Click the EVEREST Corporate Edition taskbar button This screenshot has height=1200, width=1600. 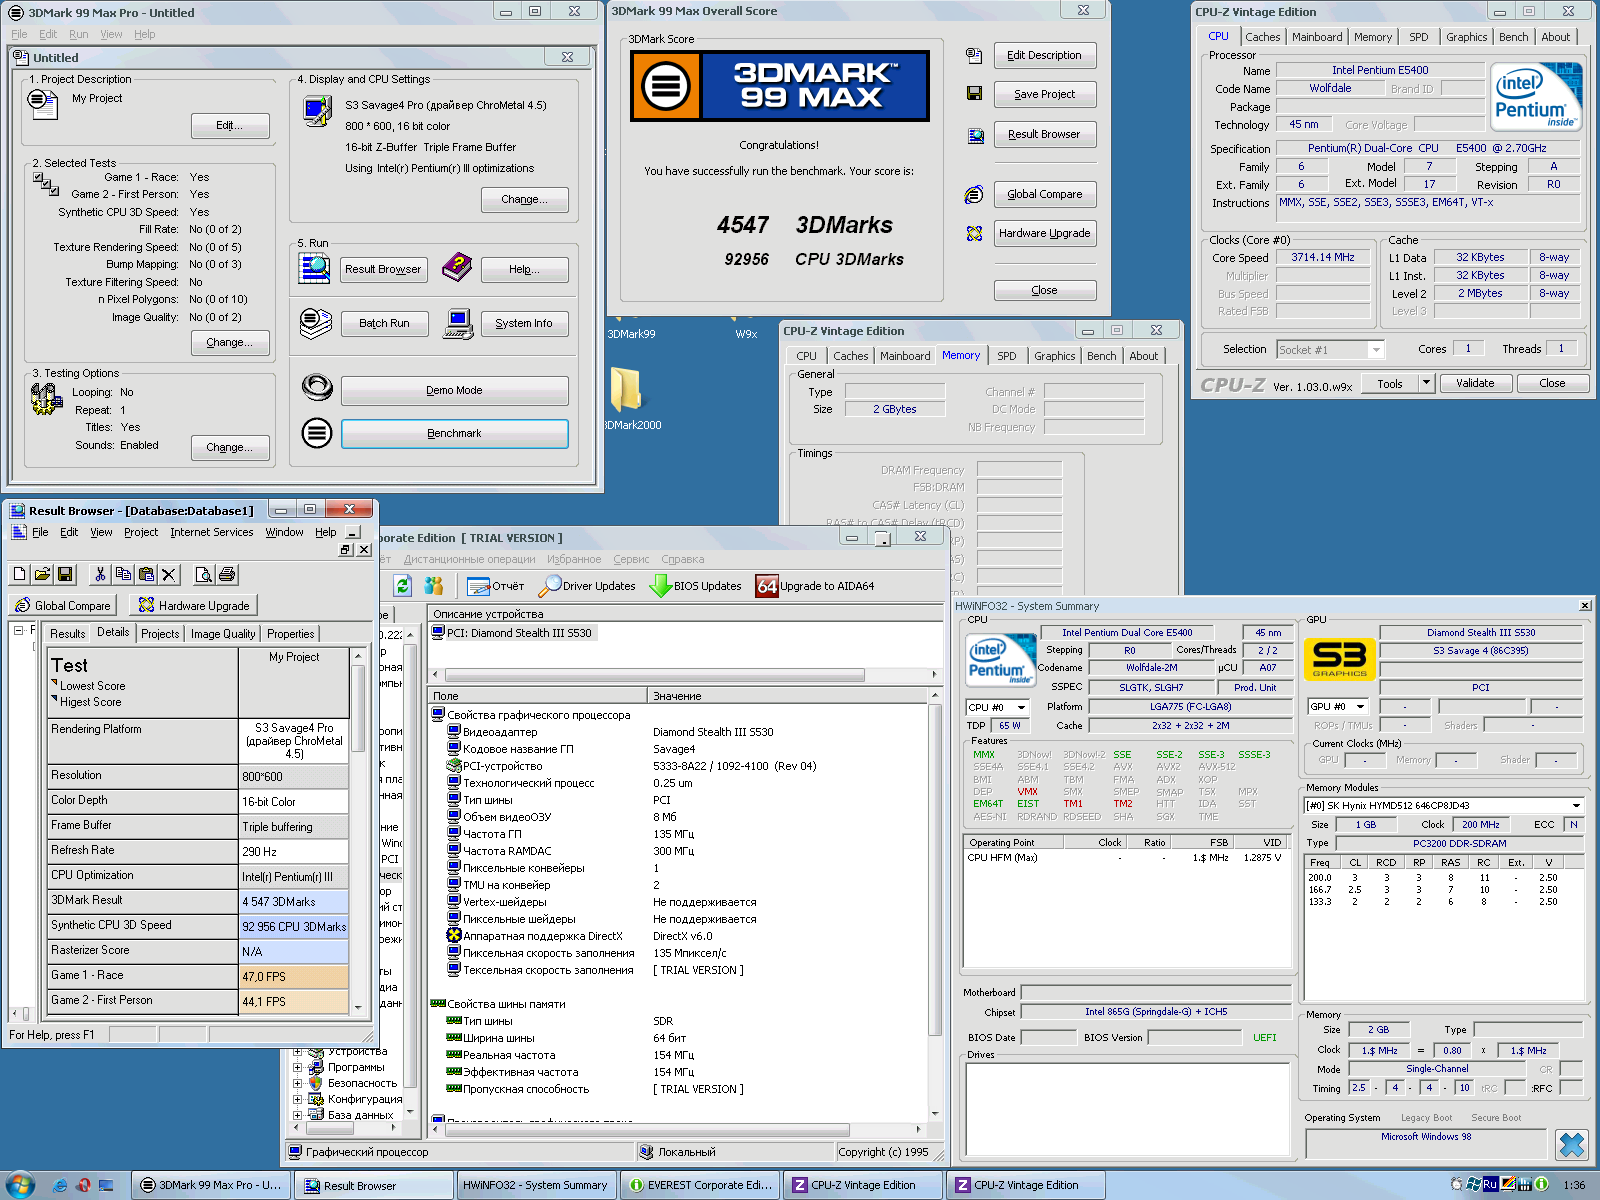[x=700, y=1185]
